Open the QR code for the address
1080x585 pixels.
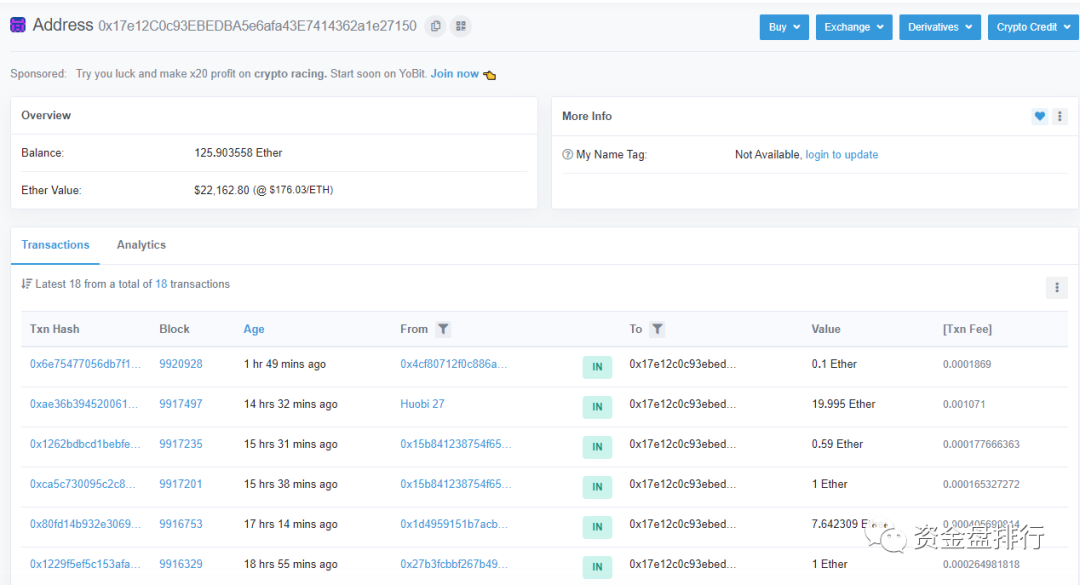coord(460,26)
